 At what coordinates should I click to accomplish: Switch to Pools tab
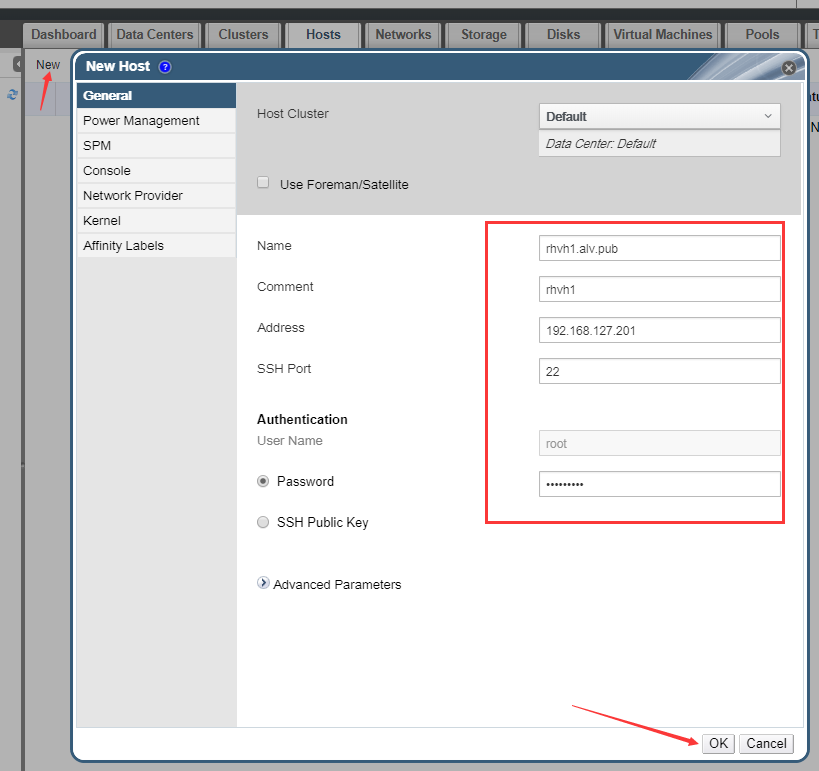763,35
